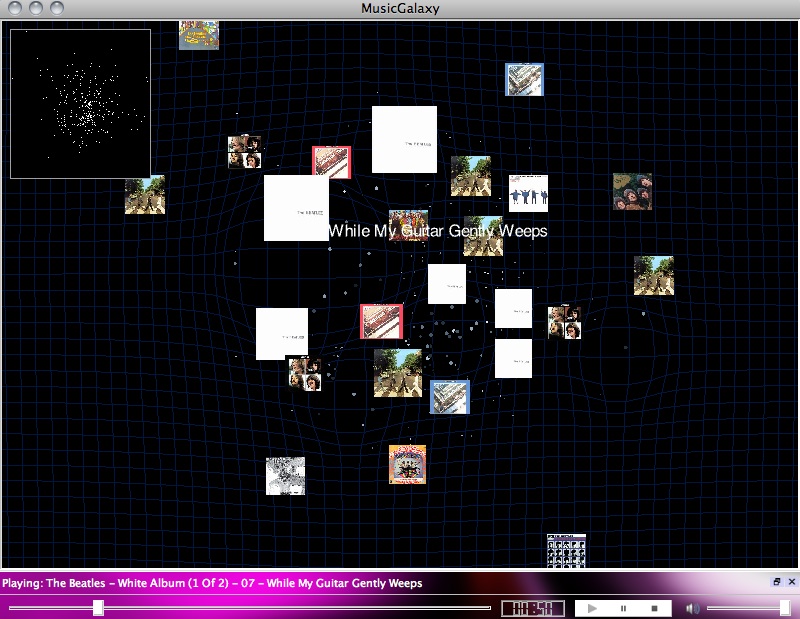This screenshot has width=800, height=619.
Task: Select the red album cover overlapping White Album
Action: [332, 162]
